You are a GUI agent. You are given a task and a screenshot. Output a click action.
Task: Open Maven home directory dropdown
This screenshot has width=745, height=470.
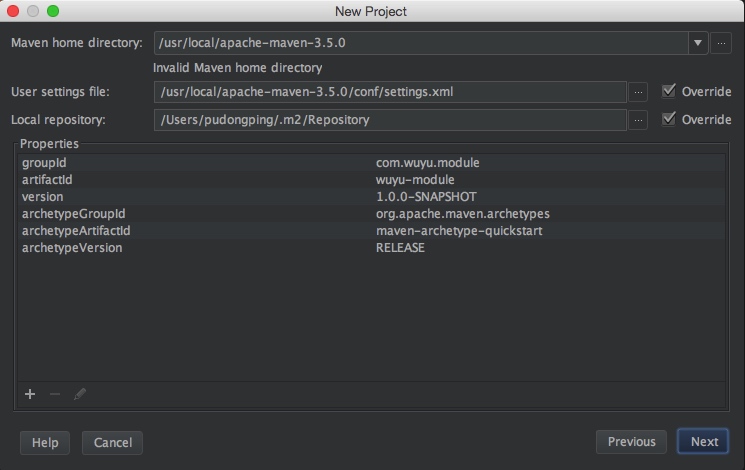[x=698, y=43]
